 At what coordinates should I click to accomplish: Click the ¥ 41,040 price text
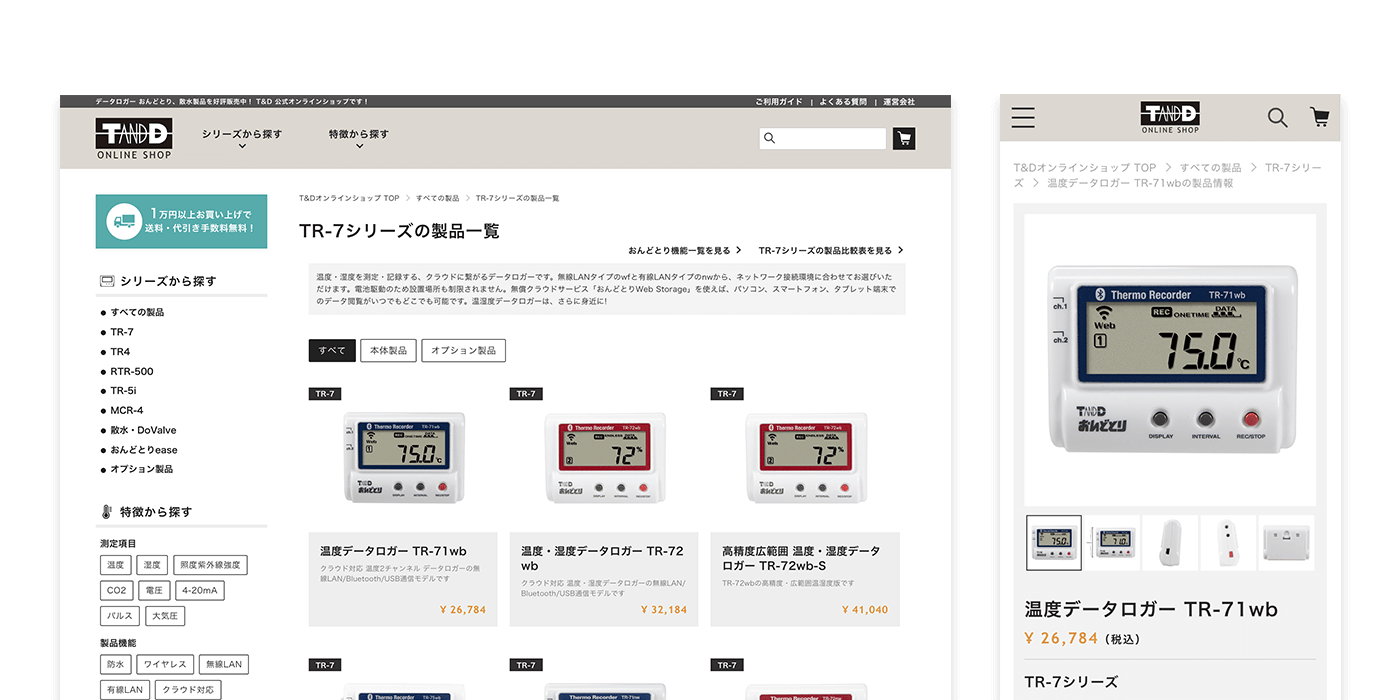click(x=864, y=610)
